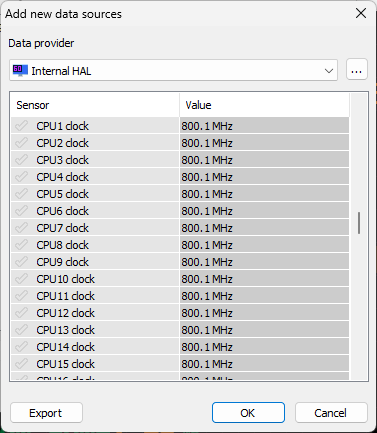Select the CPU9 clock sensor entry
This screenshot has height=433, width=377.
click(x=62, y=262)
